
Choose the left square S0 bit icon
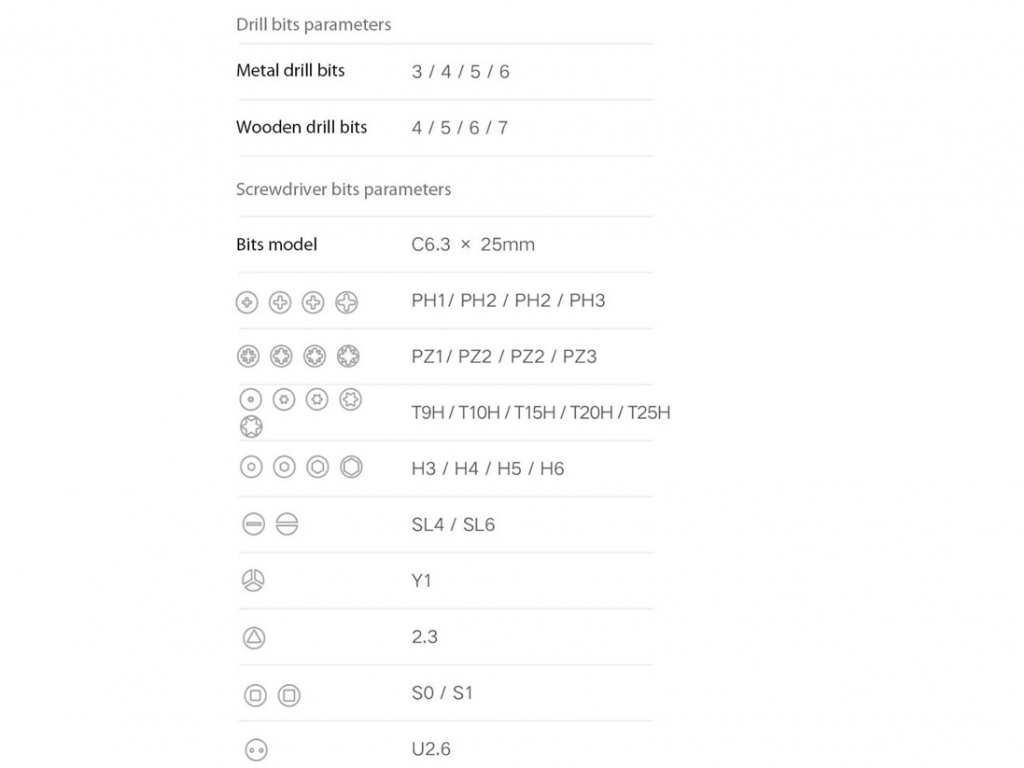(x=255, y=695)
